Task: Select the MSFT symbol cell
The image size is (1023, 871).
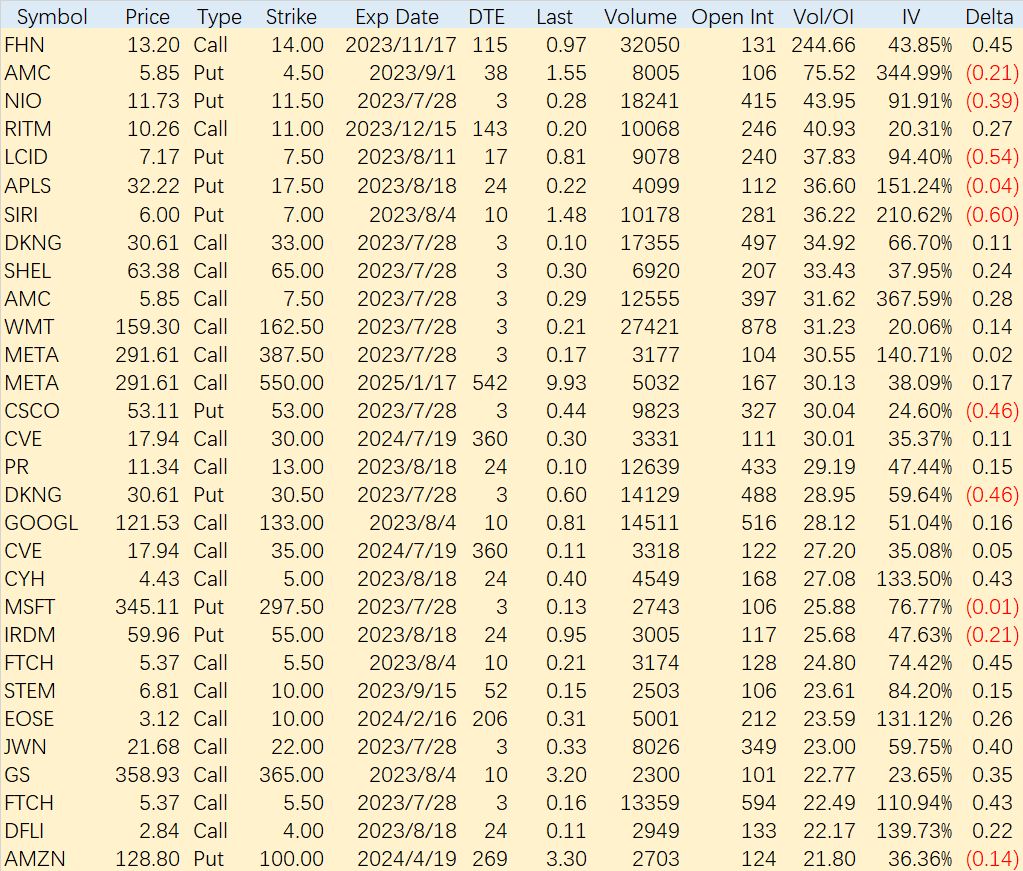Action: click(29, 607)
